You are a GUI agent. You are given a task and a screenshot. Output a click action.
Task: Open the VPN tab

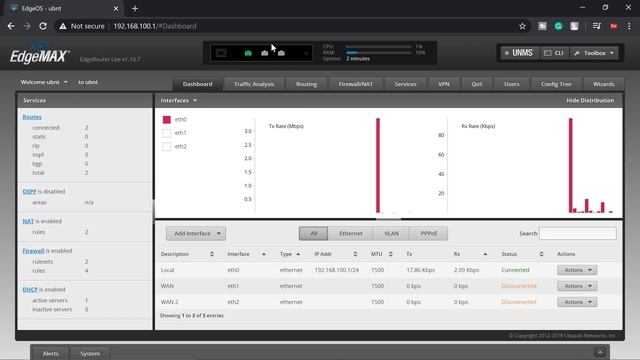444,84
